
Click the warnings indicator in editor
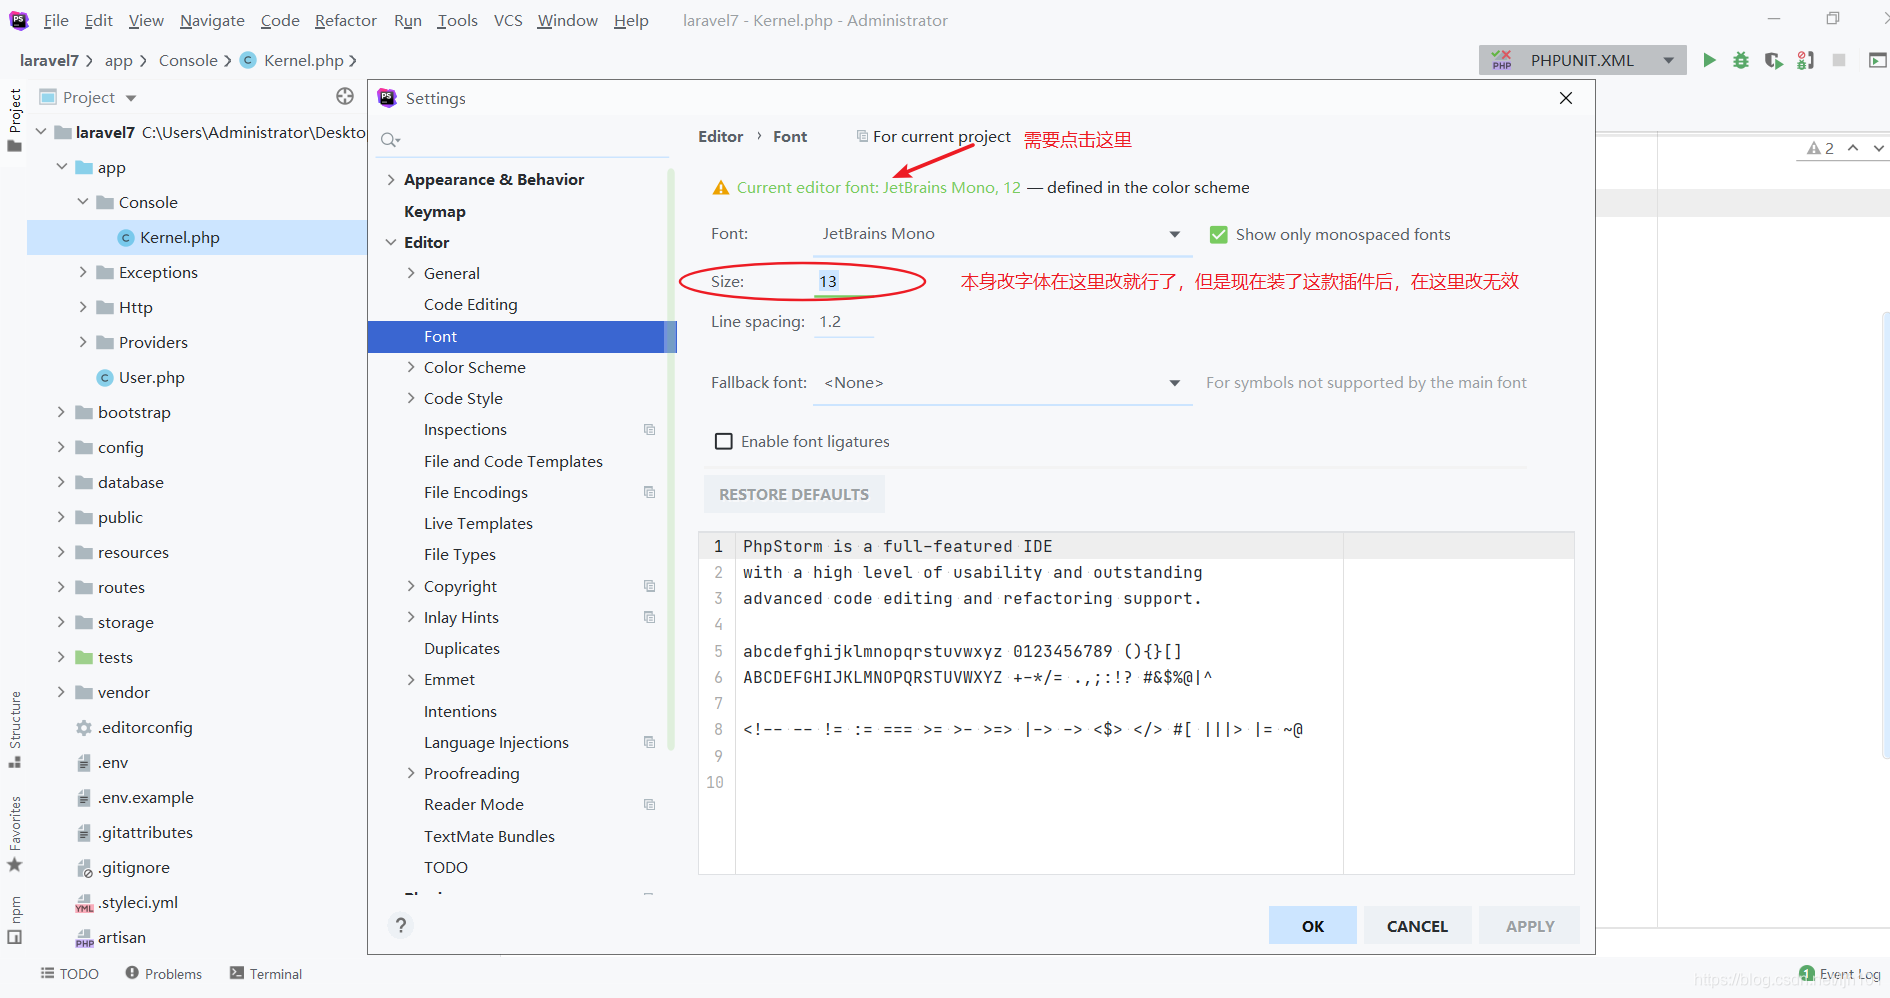[x=1820, y=148]
